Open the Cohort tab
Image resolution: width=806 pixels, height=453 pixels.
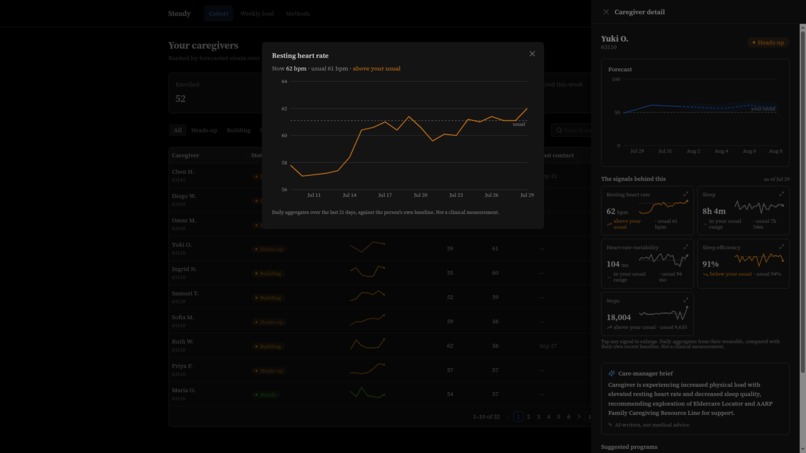218,13
